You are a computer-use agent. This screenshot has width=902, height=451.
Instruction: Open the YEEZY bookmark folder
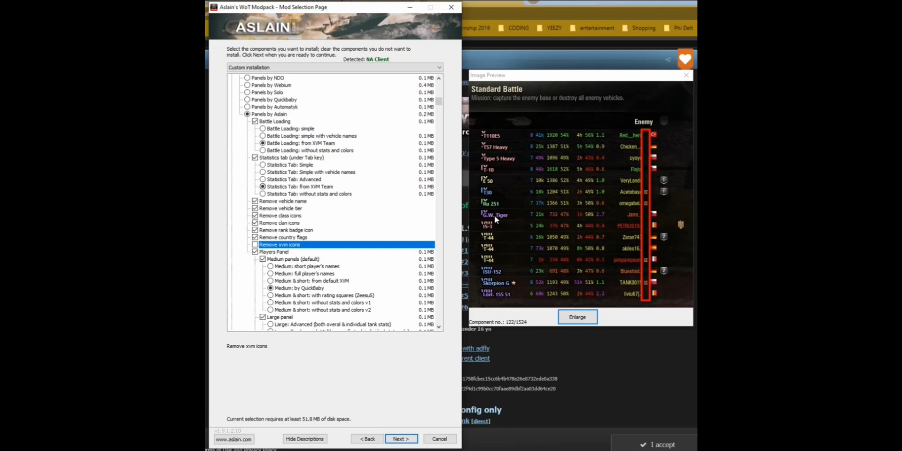pos(549,28)
